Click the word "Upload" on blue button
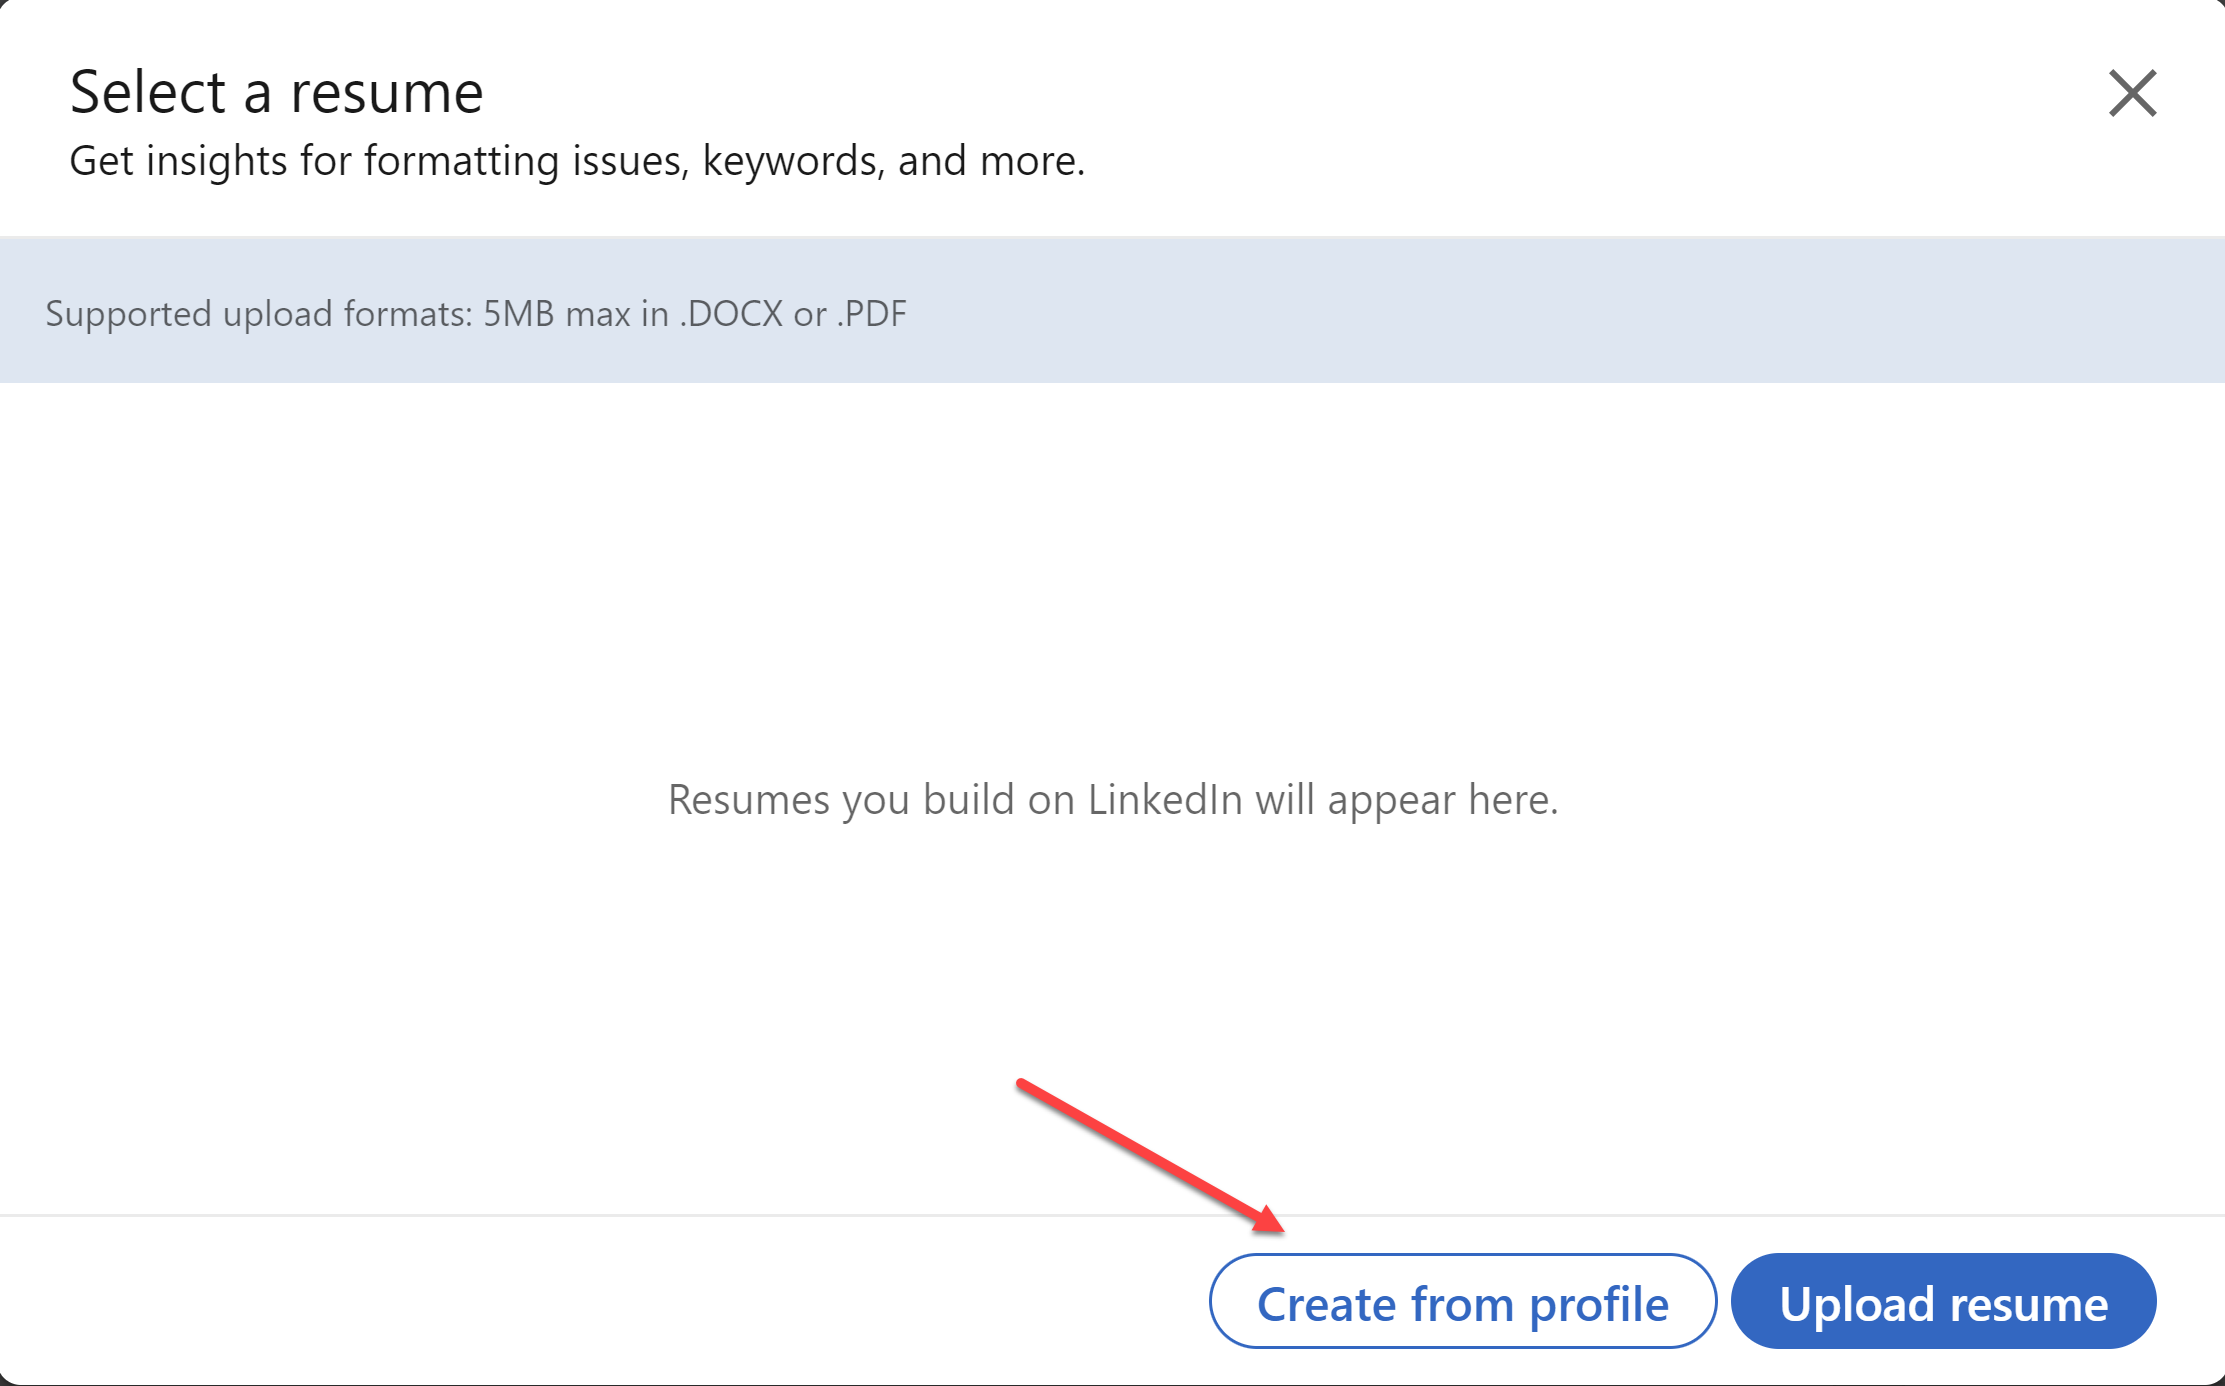 [1856, 1304]
